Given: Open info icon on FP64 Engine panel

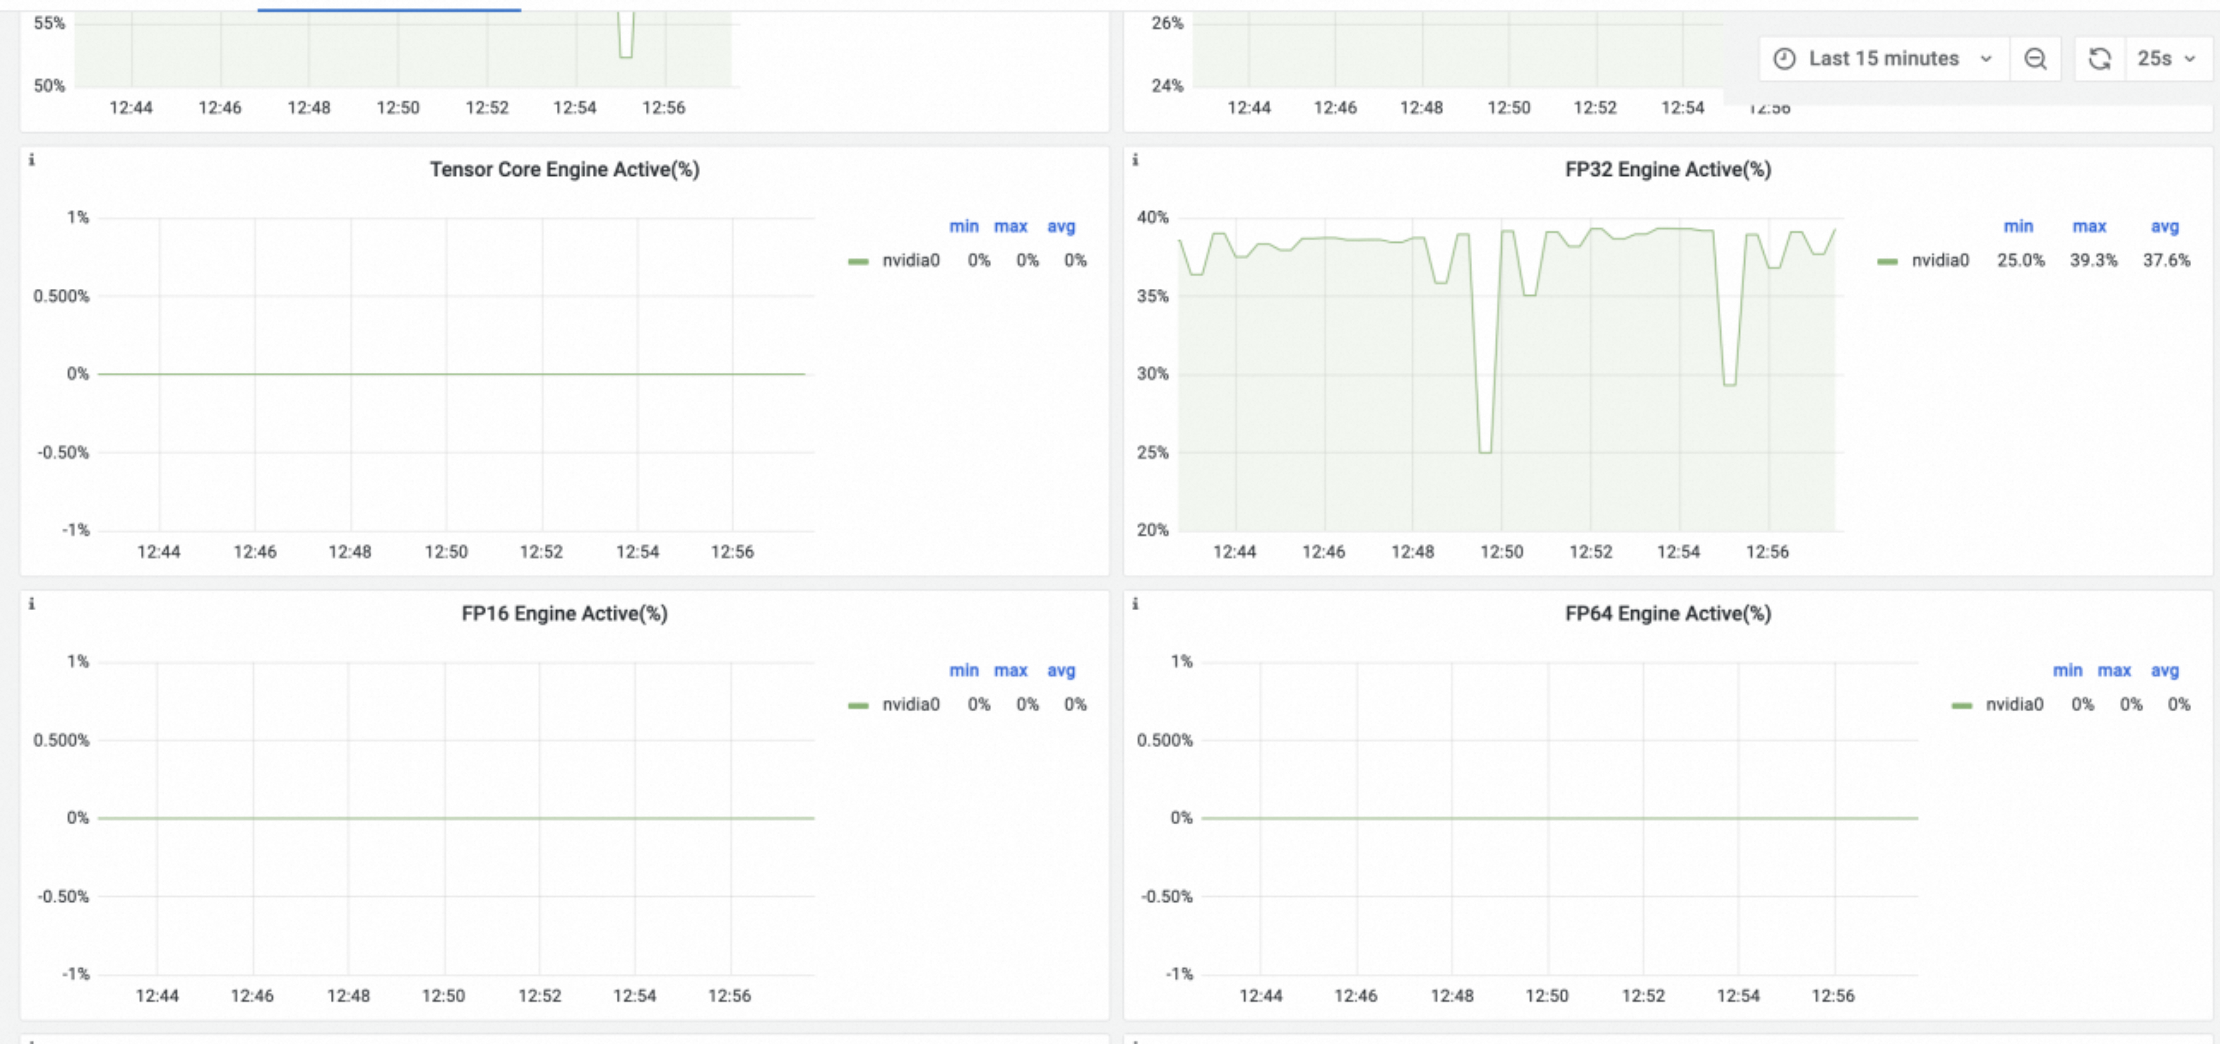Looking at the screenshot, I should 1135,604.
